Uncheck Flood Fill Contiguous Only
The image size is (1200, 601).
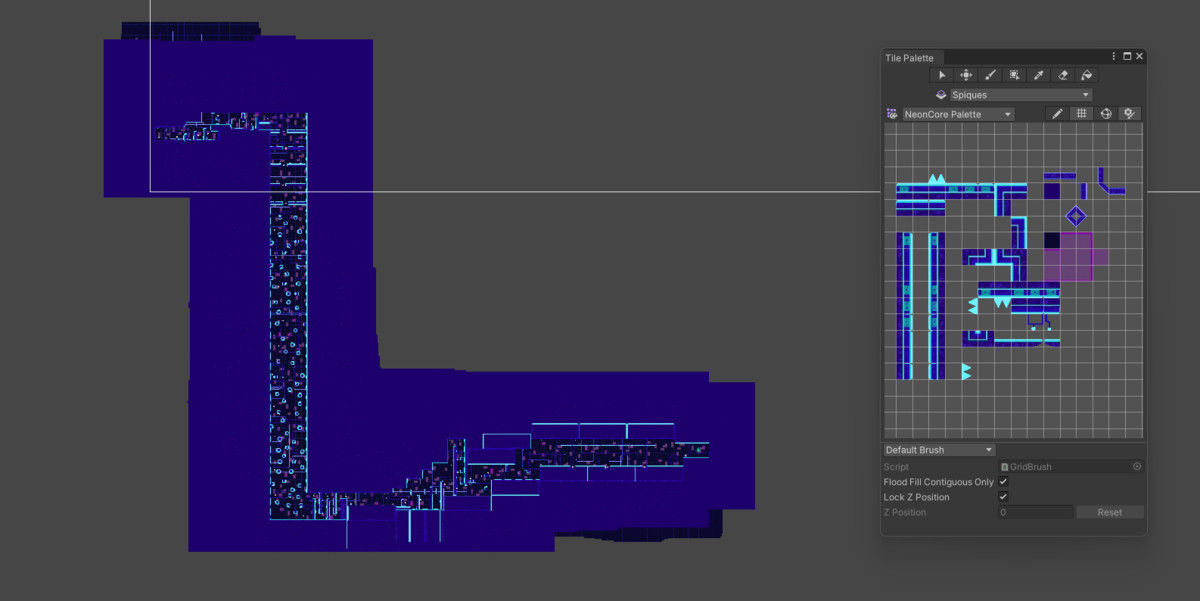[1003, 482]
